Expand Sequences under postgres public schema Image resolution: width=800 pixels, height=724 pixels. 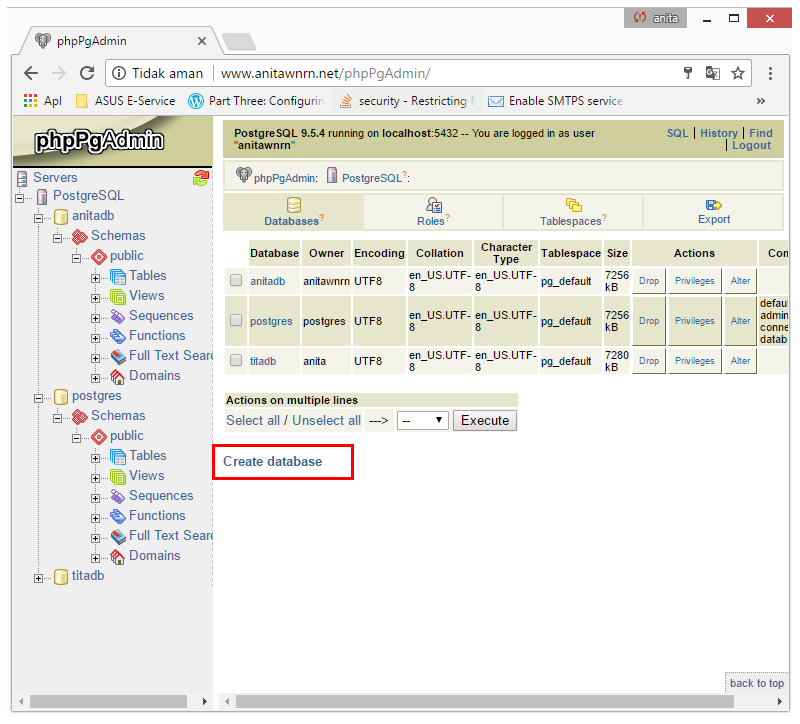pos(95,498)
